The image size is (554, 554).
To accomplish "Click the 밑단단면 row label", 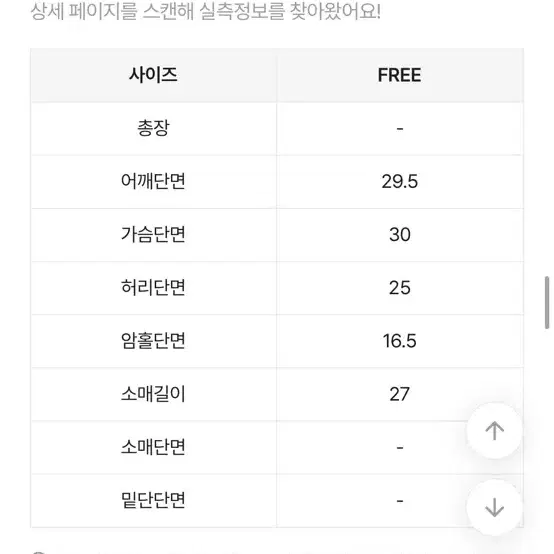I will coord(153,500).
